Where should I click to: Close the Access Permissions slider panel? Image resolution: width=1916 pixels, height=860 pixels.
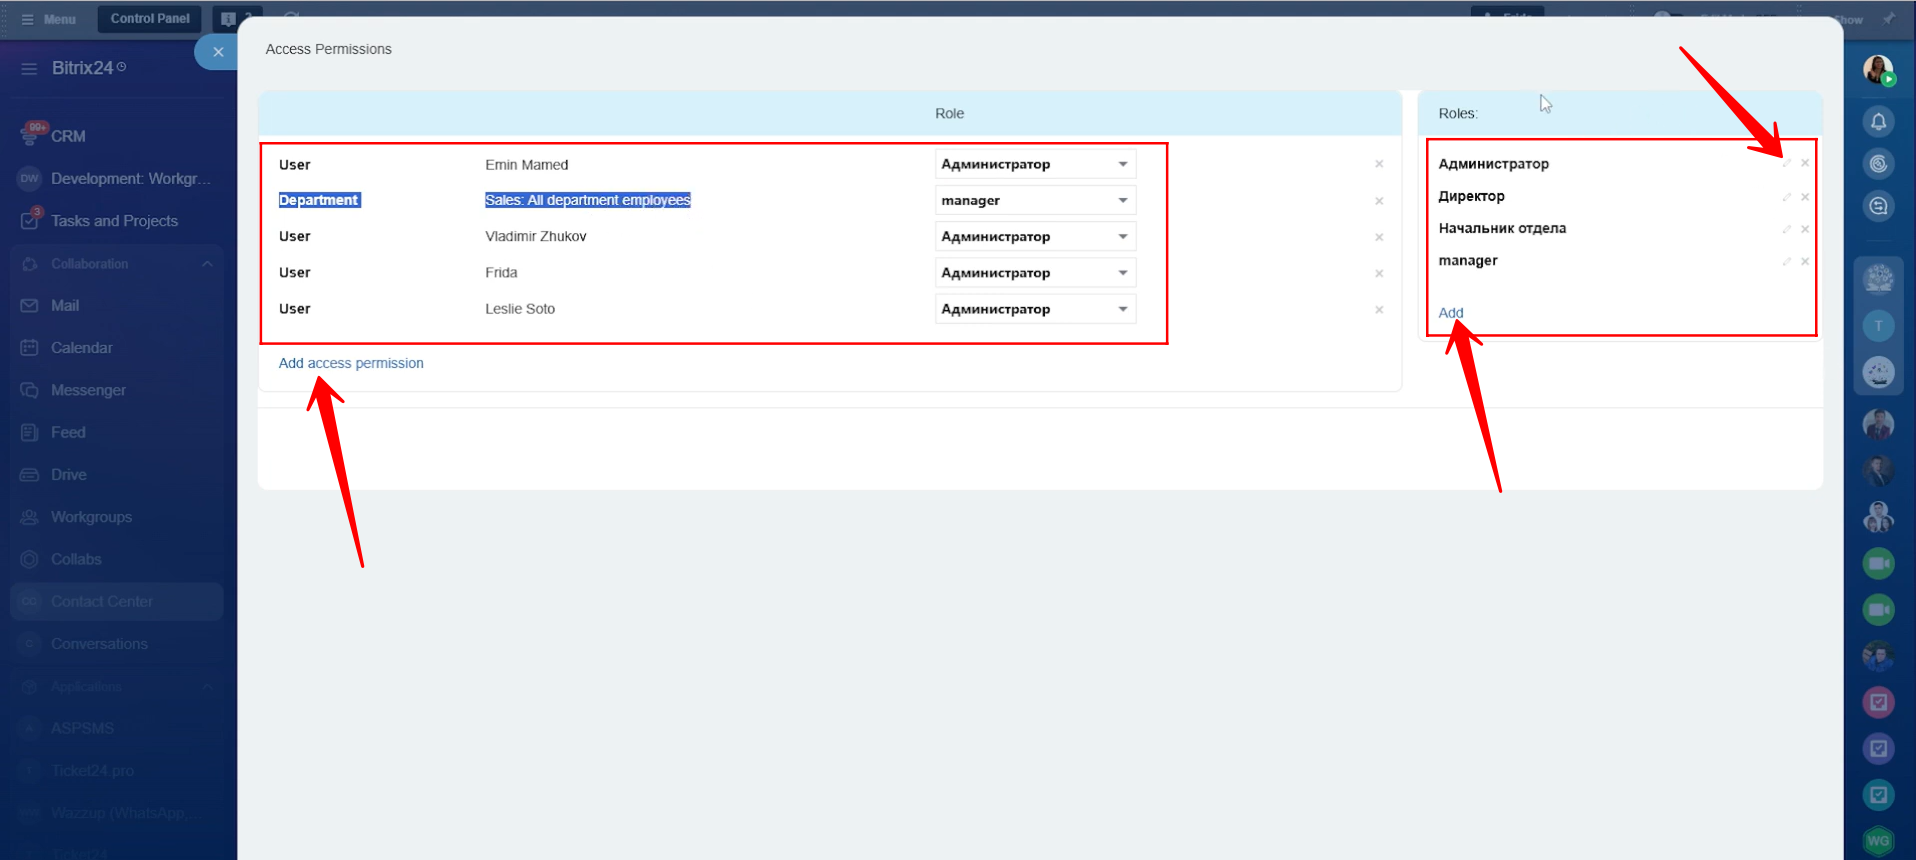click(217, 52)
